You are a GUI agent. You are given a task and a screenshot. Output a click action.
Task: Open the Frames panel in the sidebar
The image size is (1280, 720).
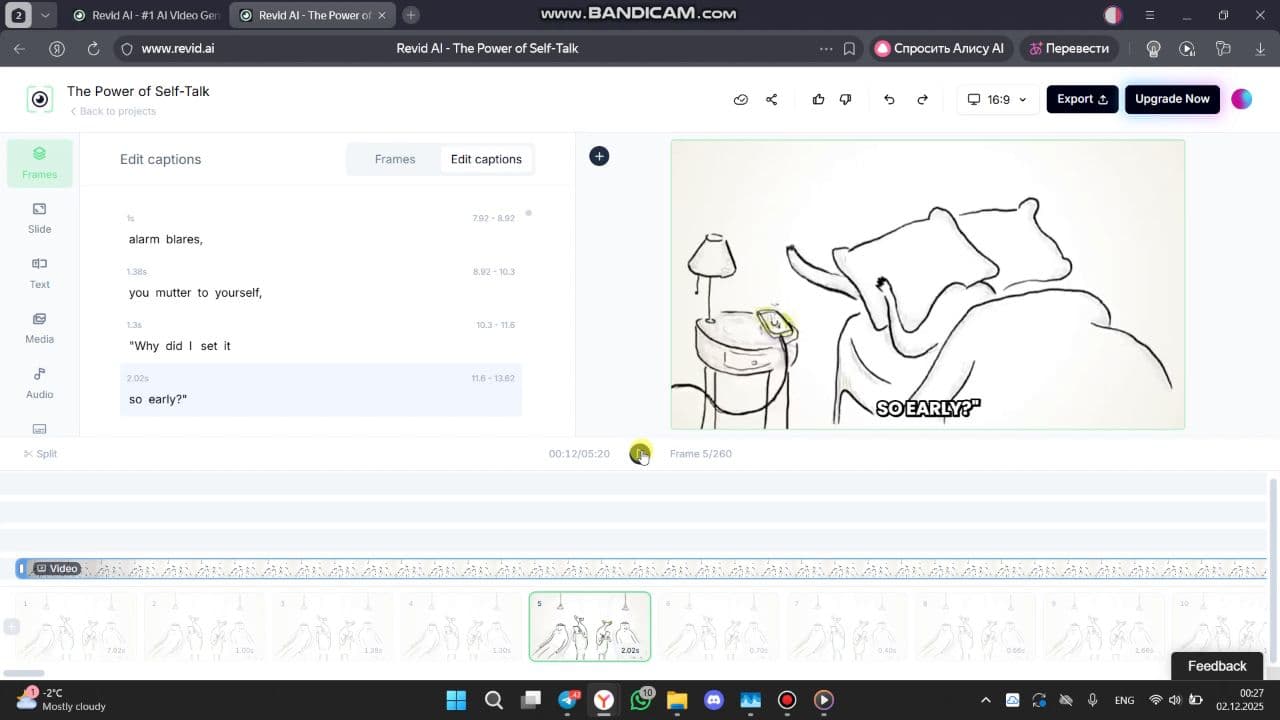pyautogui.click(x=39, y=162)
